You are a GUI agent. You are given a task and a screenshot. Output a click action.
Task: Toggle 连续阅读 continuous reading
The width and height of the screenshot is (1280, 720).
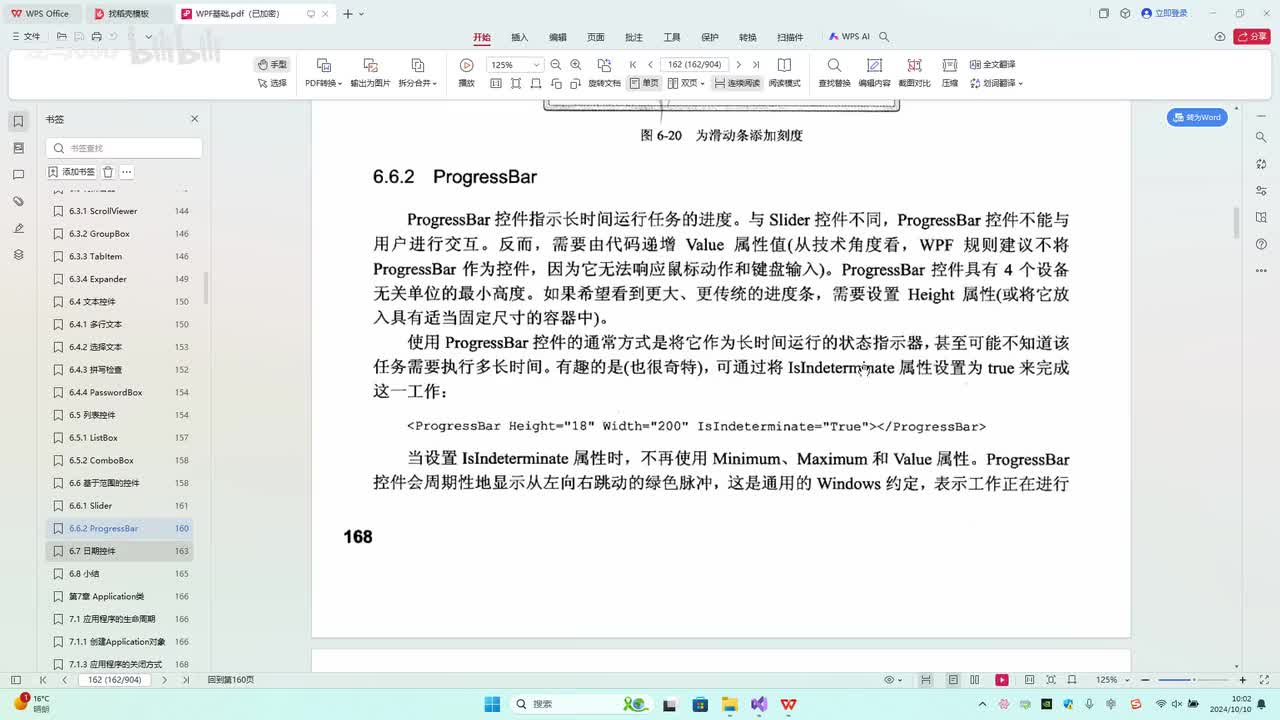point(736,83)
